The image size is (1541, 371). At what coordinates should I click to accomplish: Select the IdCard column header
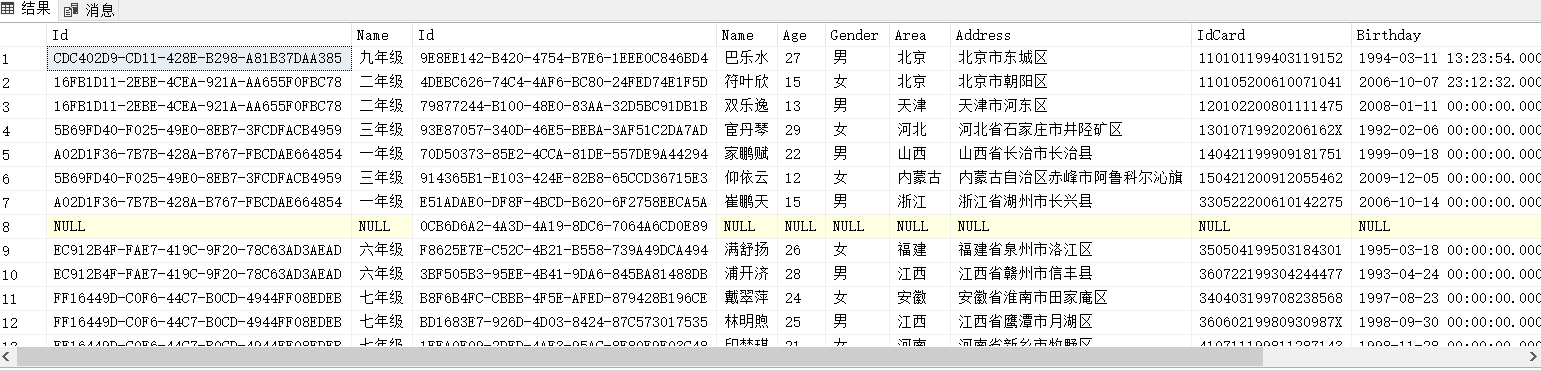tap(1272, 35)
